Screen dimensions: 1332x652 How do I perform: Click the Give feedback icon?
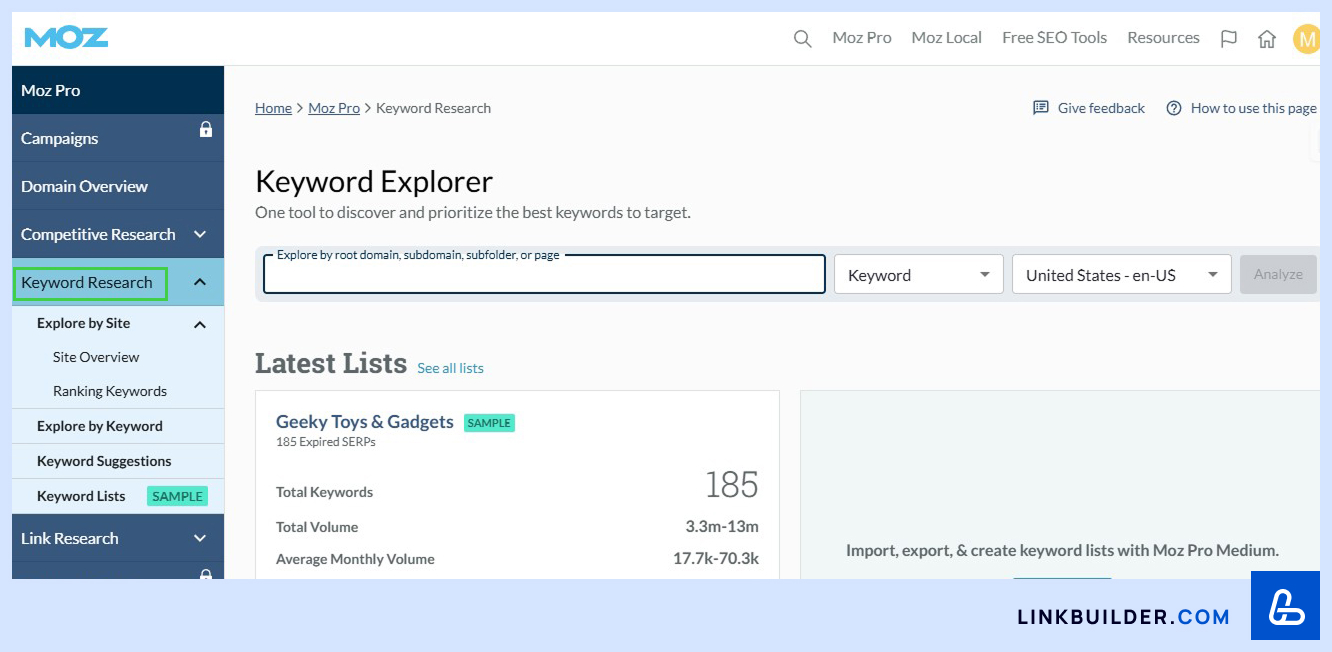1041,108
